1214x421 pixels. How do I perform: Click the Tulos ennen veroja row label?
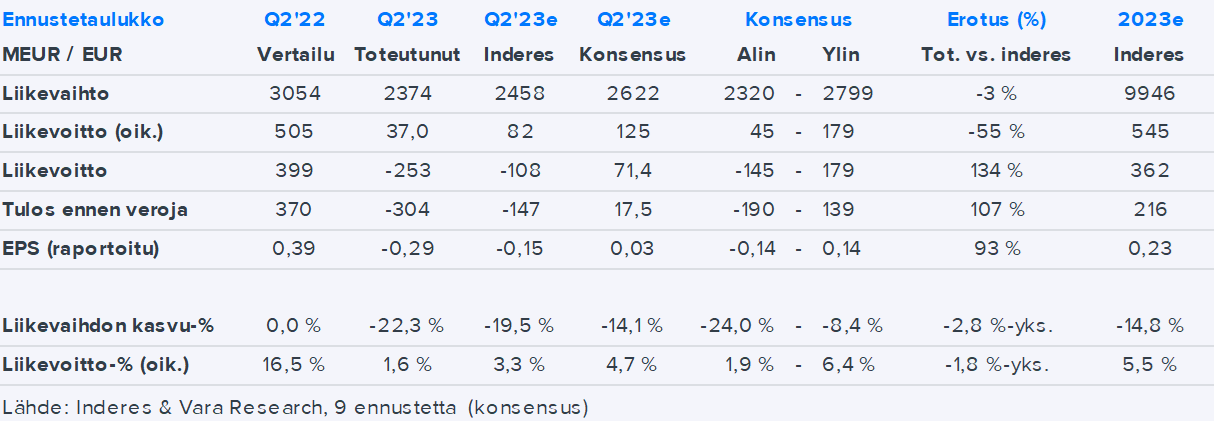point(95,210)
